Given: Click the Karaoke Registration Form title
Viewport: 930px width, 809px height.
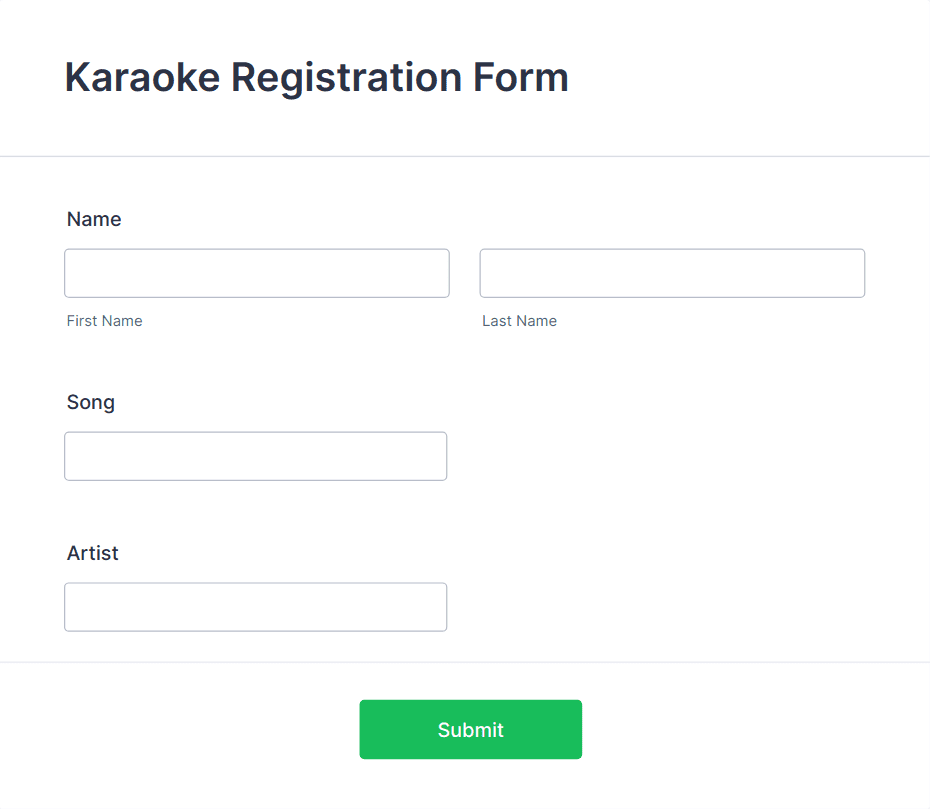Looking at the screenshot, I should coord(316,77).
